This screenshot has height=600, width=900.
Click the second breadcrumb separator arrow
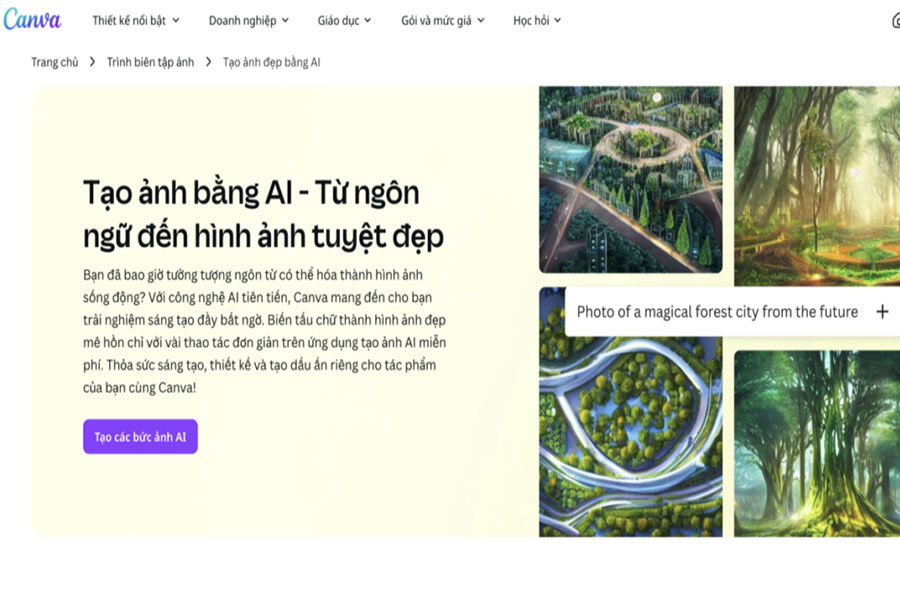point(208,61)
